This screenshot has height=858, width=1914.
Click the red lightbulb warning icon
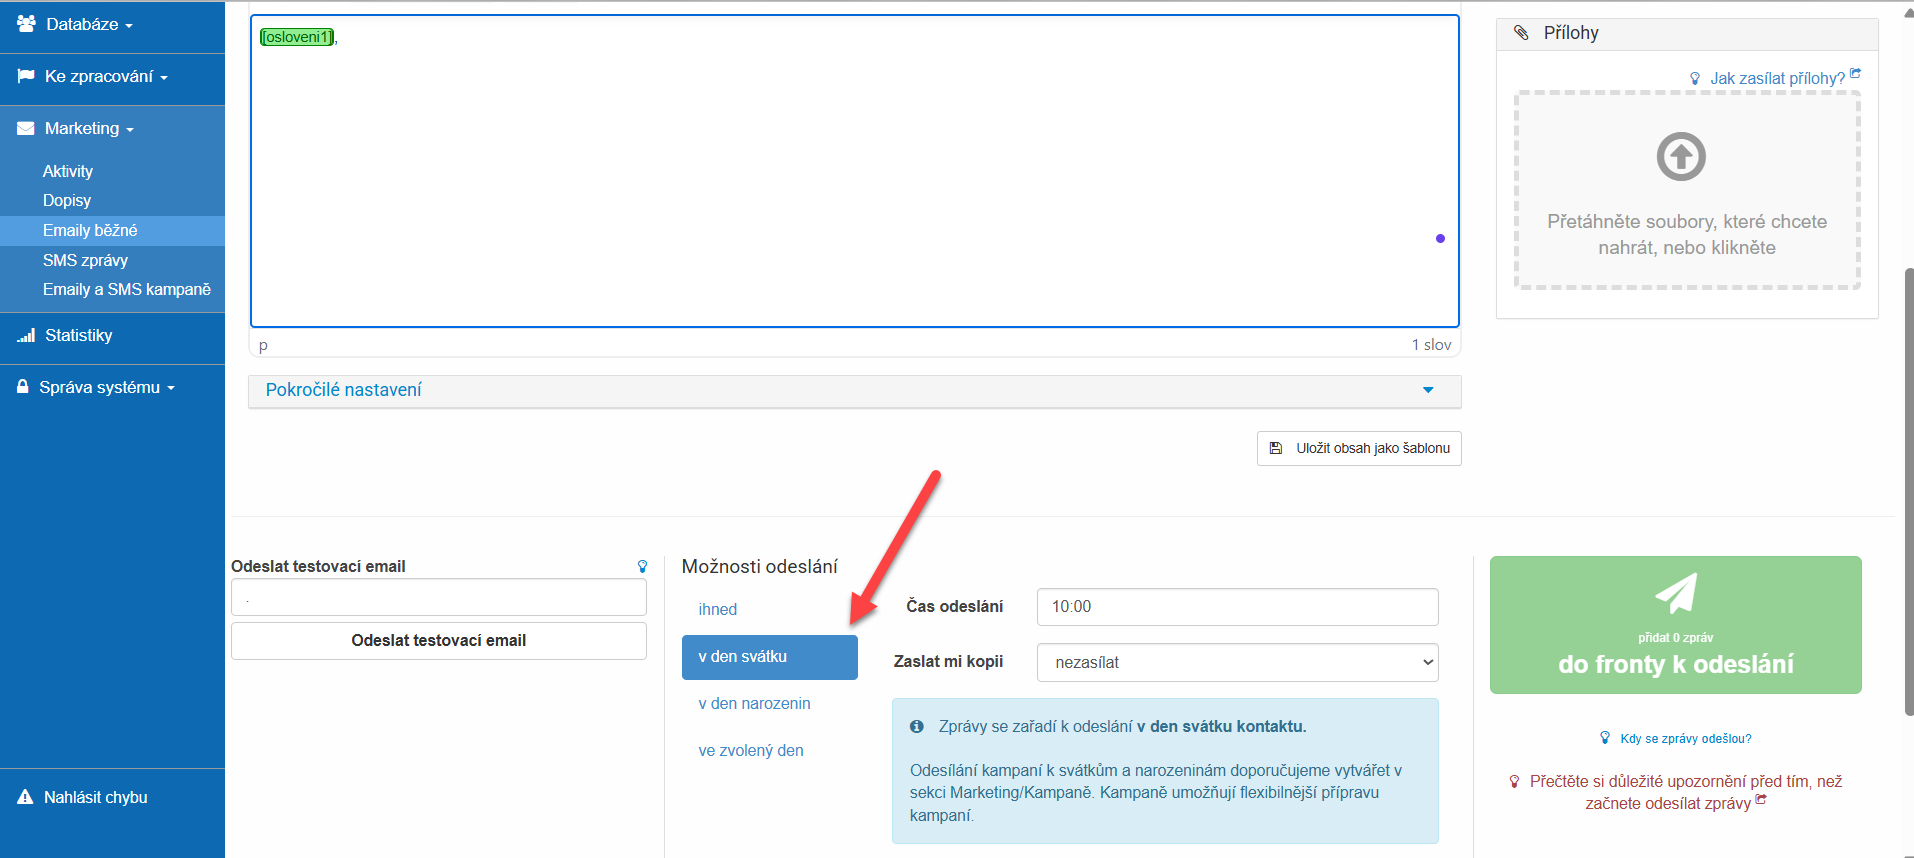[x=1514, y=782]
